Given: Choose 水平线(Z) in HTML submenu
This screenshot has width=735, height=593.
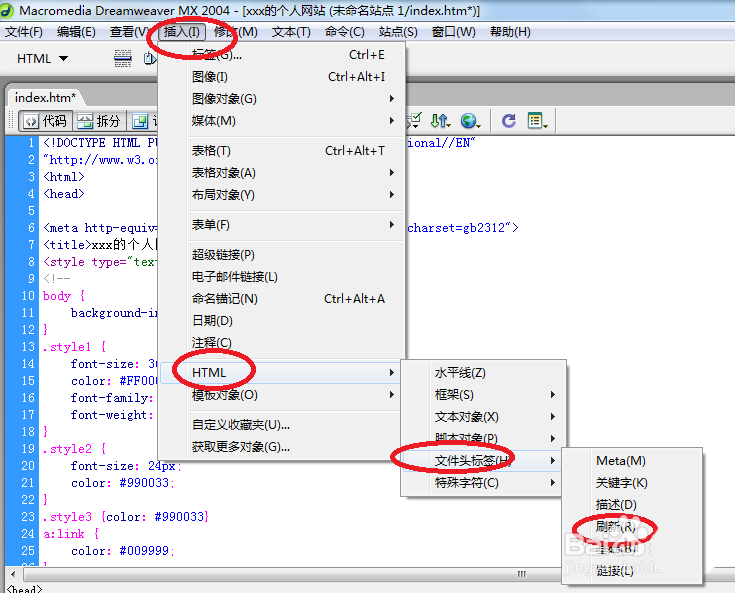Looking at the screenshot, I should tap(483, 373).
